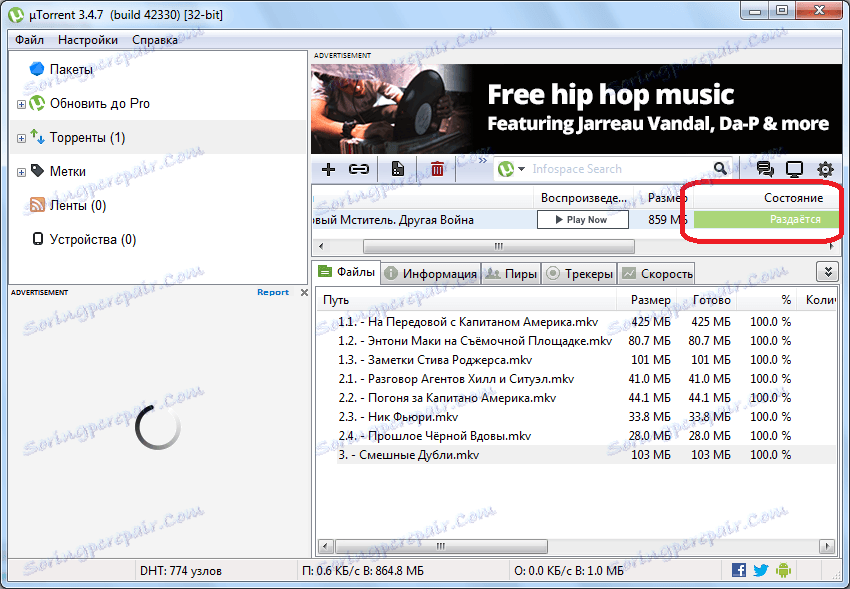Select the Мститель. Другая Война torrent row

pos(575,220)
